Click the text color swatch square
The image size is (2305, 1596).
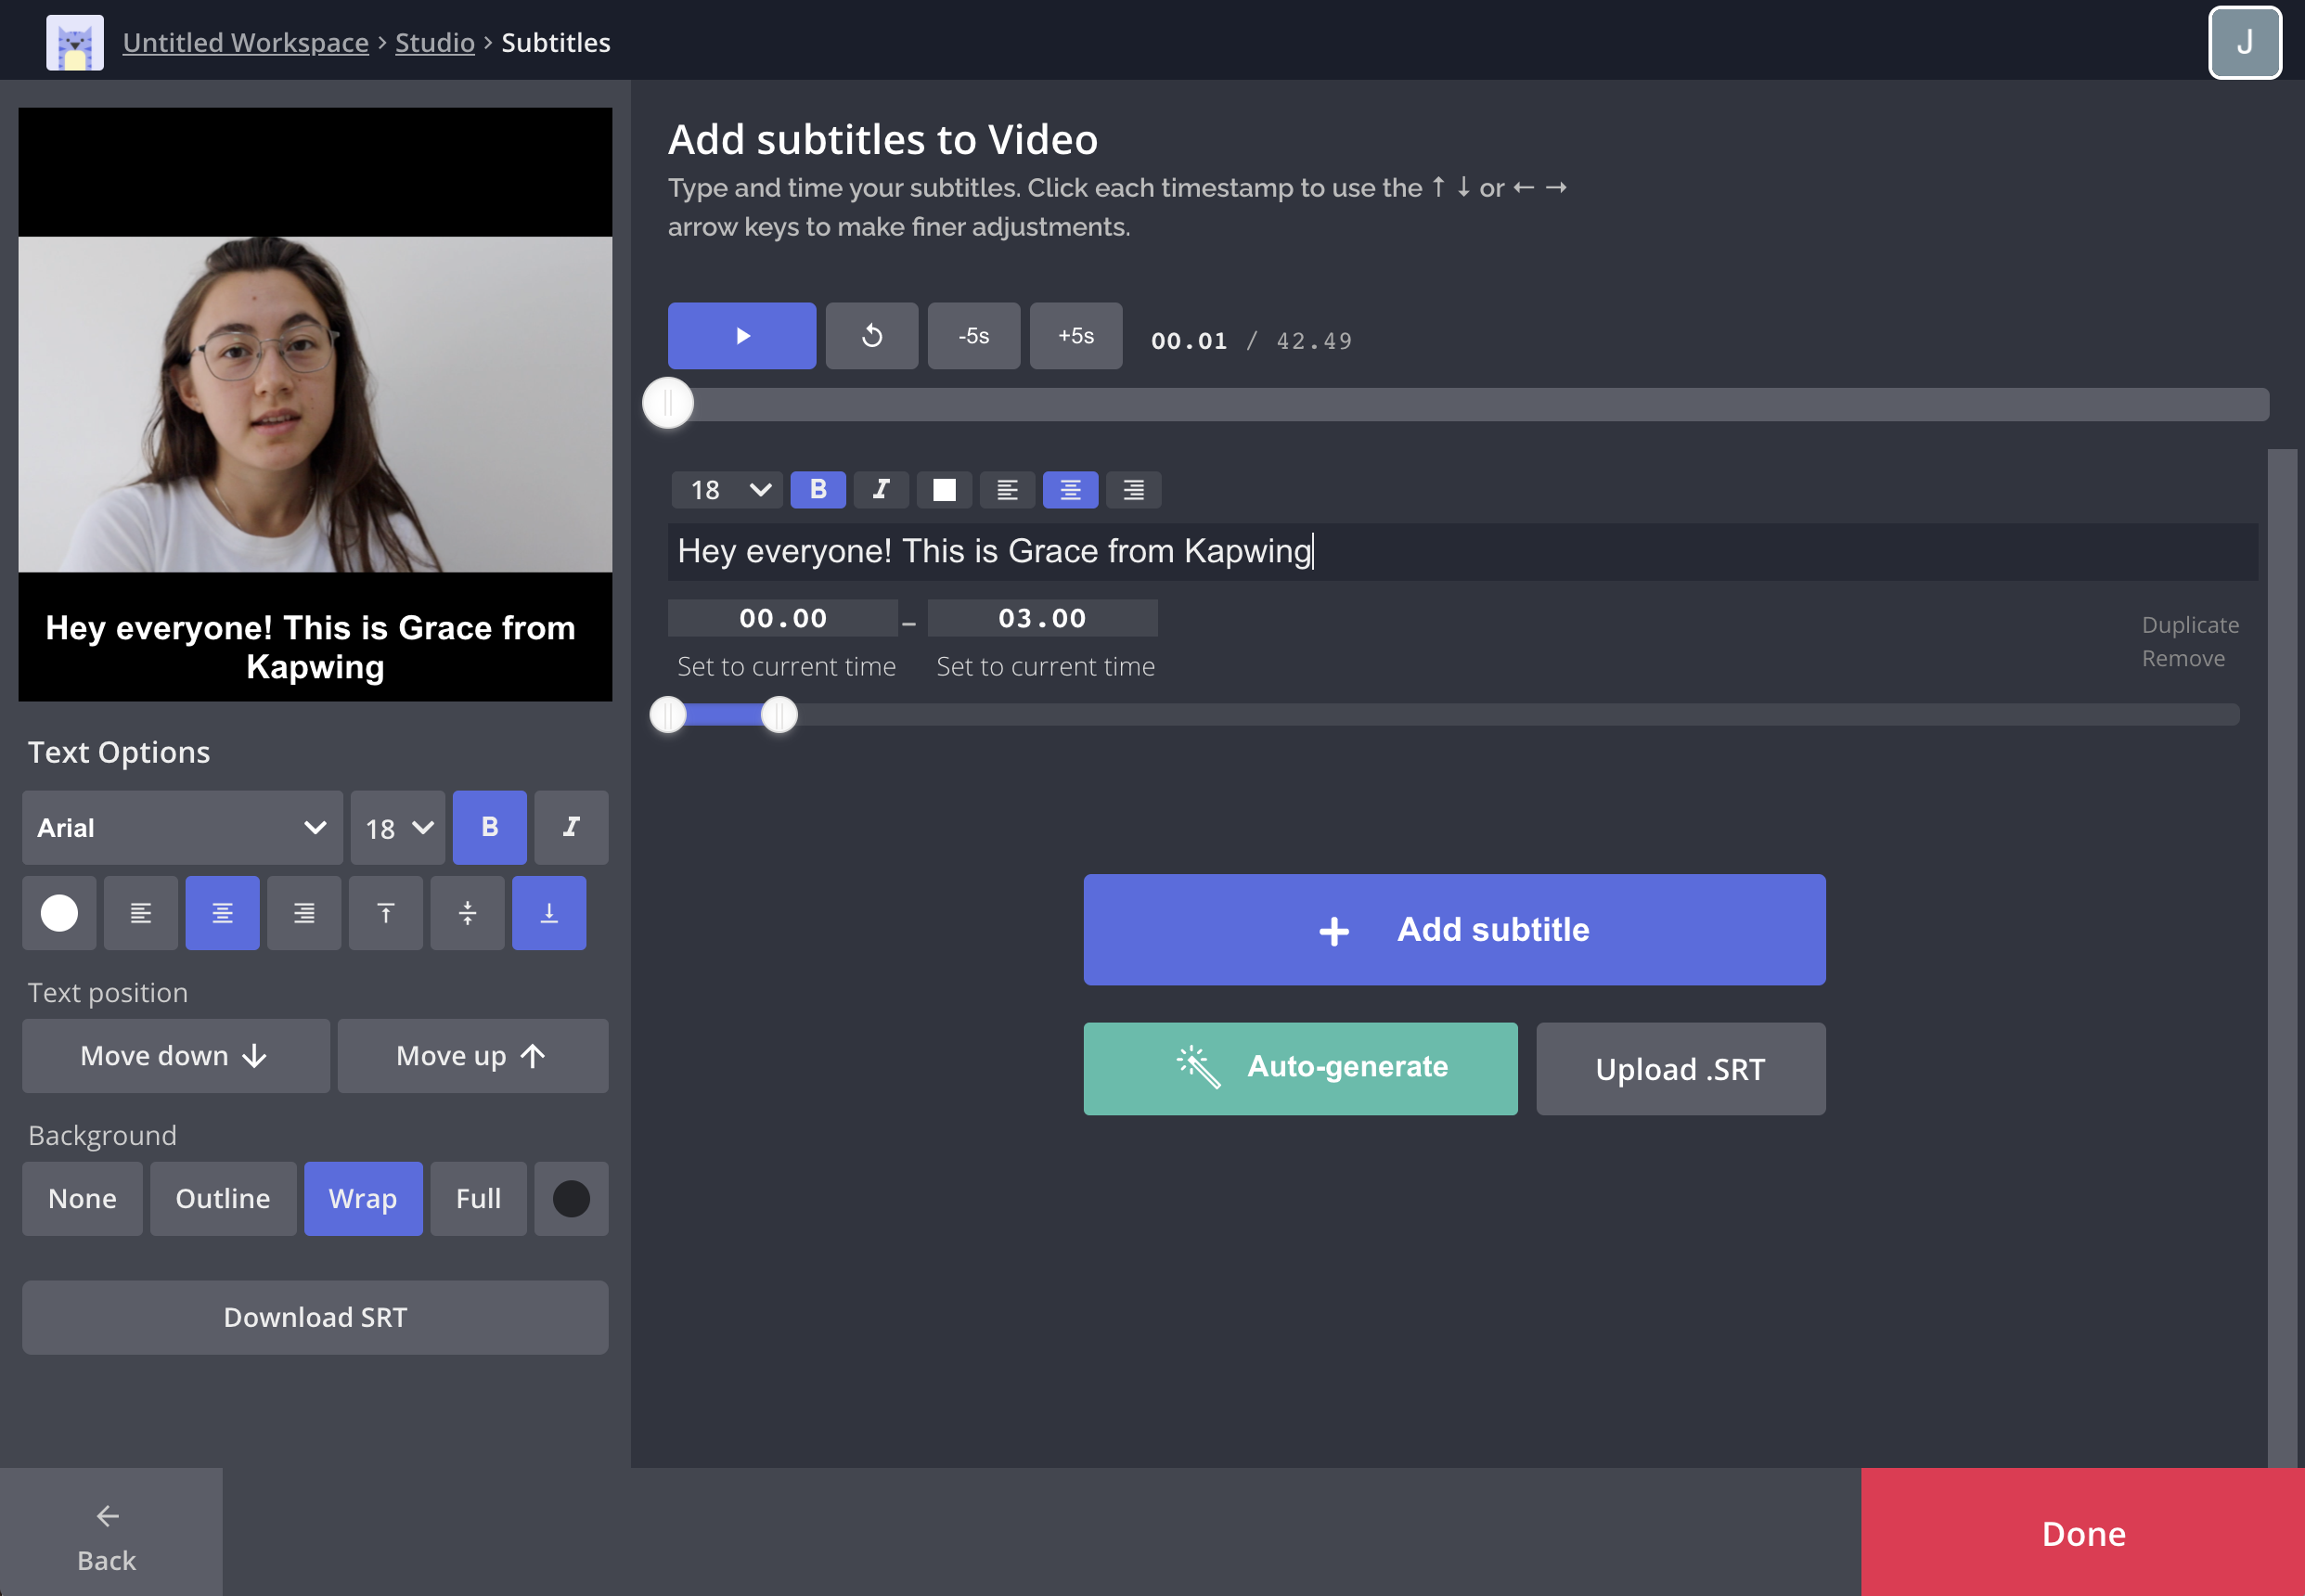(x=944, y=489)
